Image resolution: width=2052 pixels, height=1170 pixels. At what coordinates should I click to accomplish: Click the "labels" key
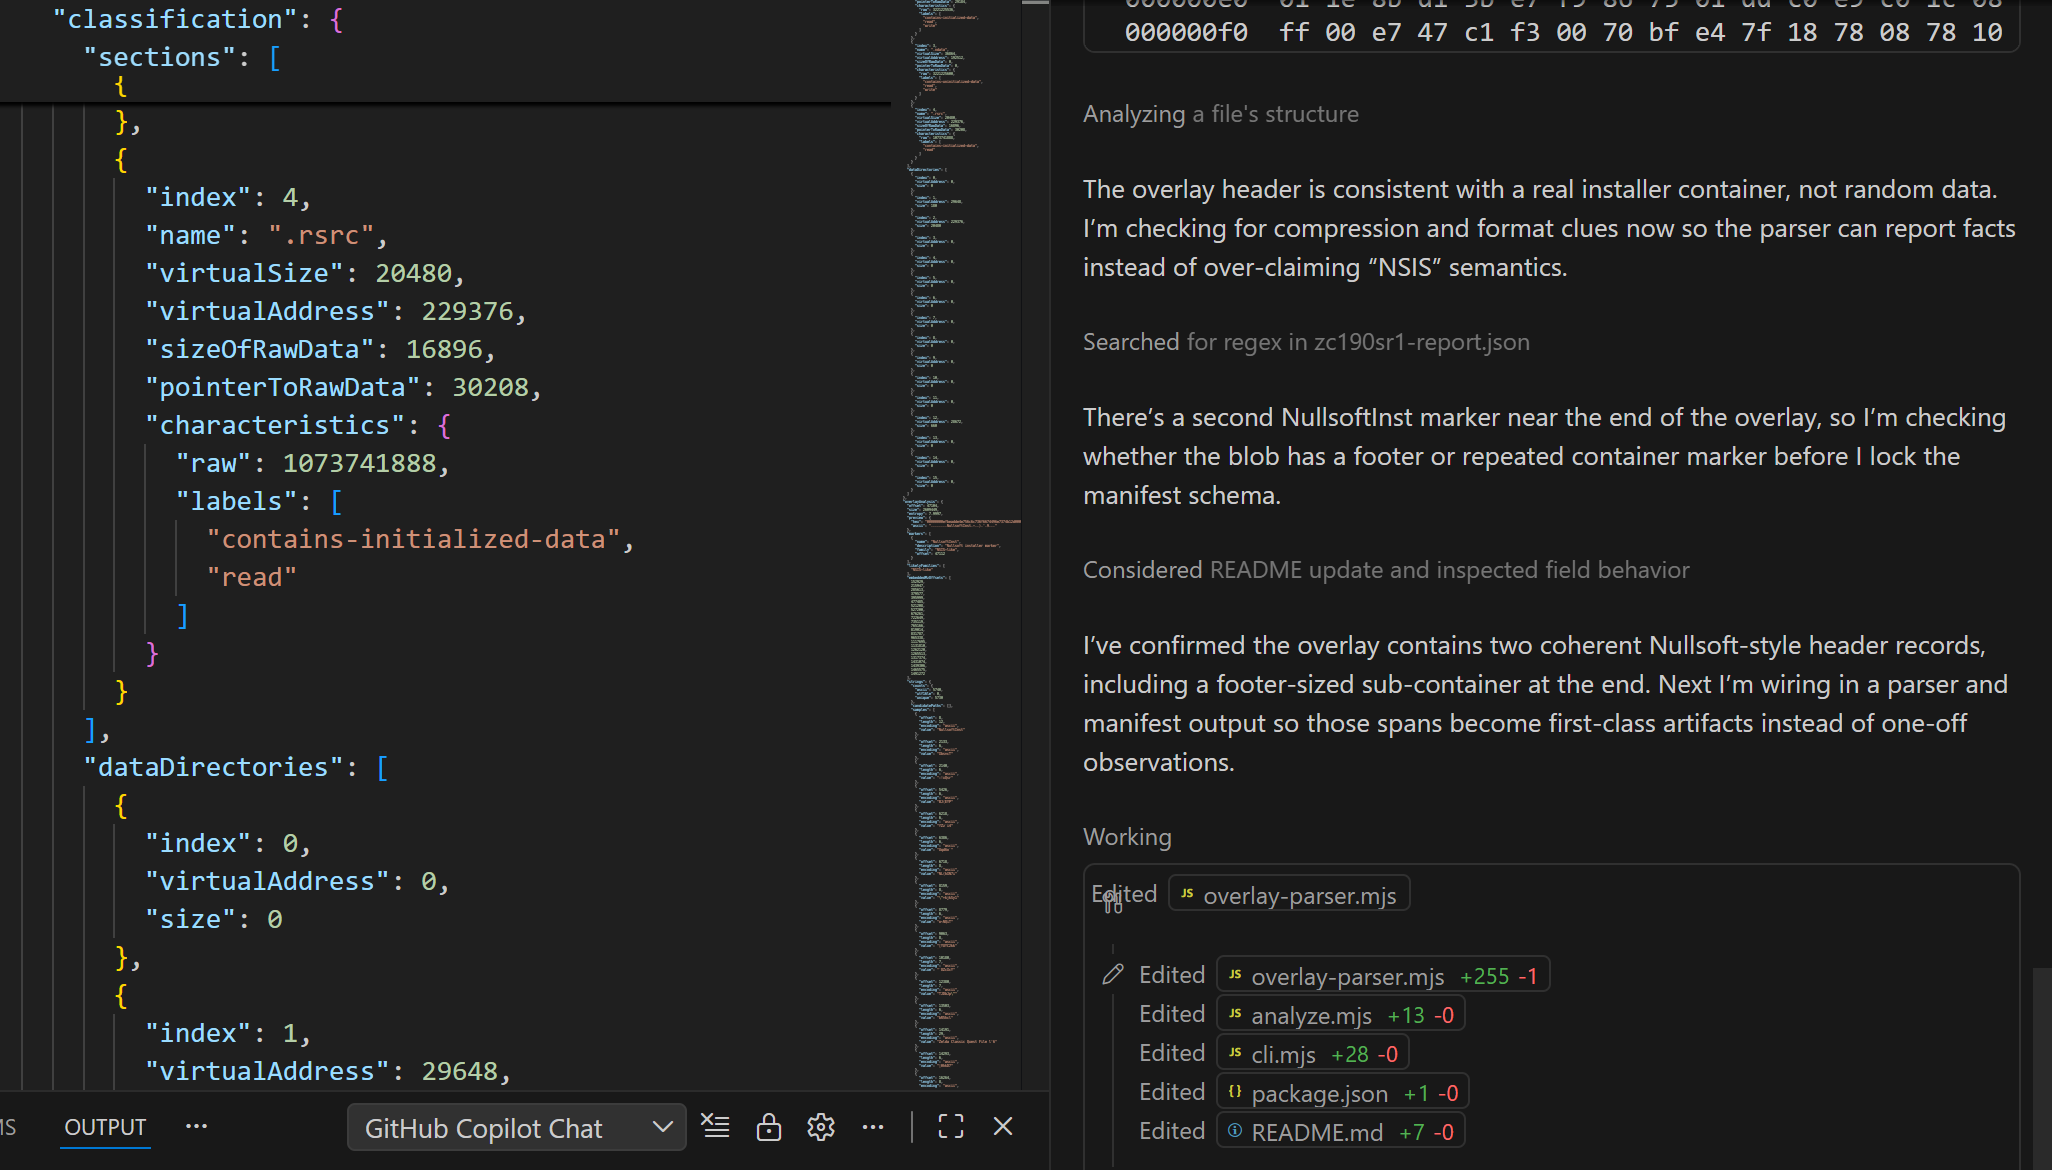237,501
